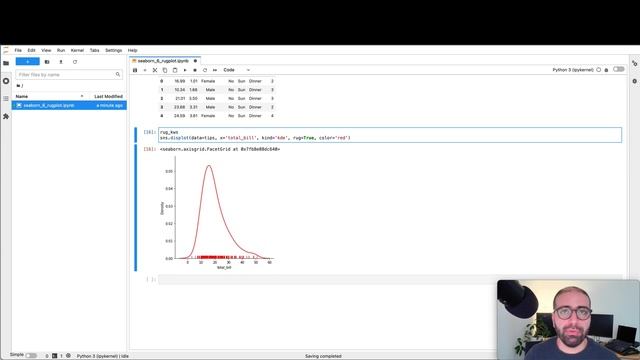The height and width of the screenshot is (360, 640).
Task: Click the Filter files by name field
Action: (69, 75)
